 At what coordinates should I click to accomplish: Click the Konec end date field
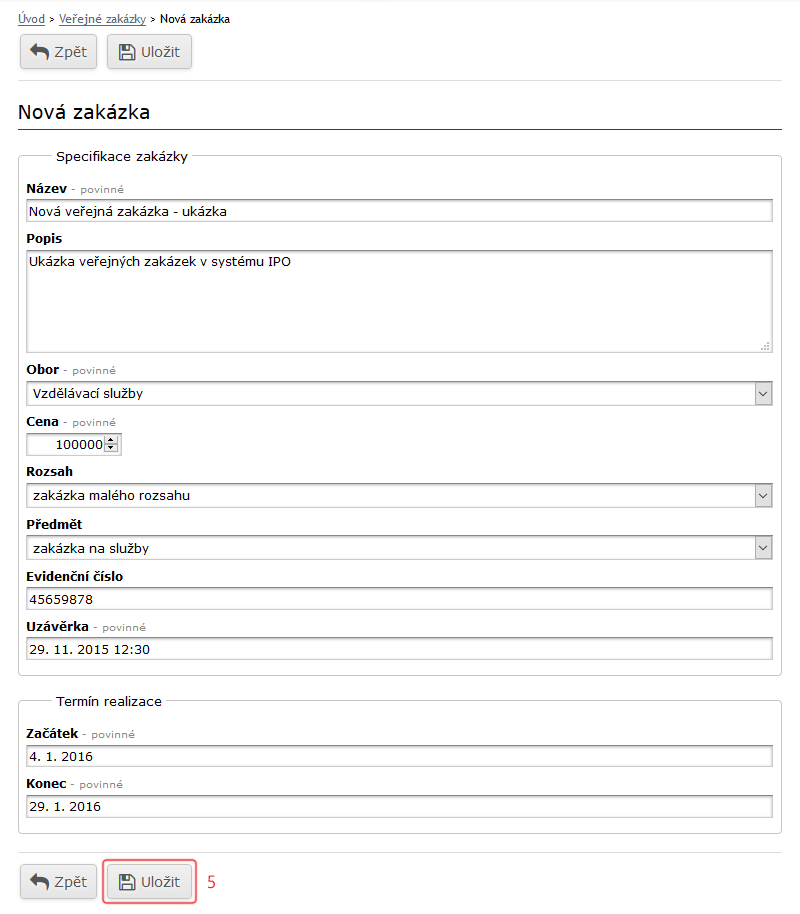tap(399, 807)
